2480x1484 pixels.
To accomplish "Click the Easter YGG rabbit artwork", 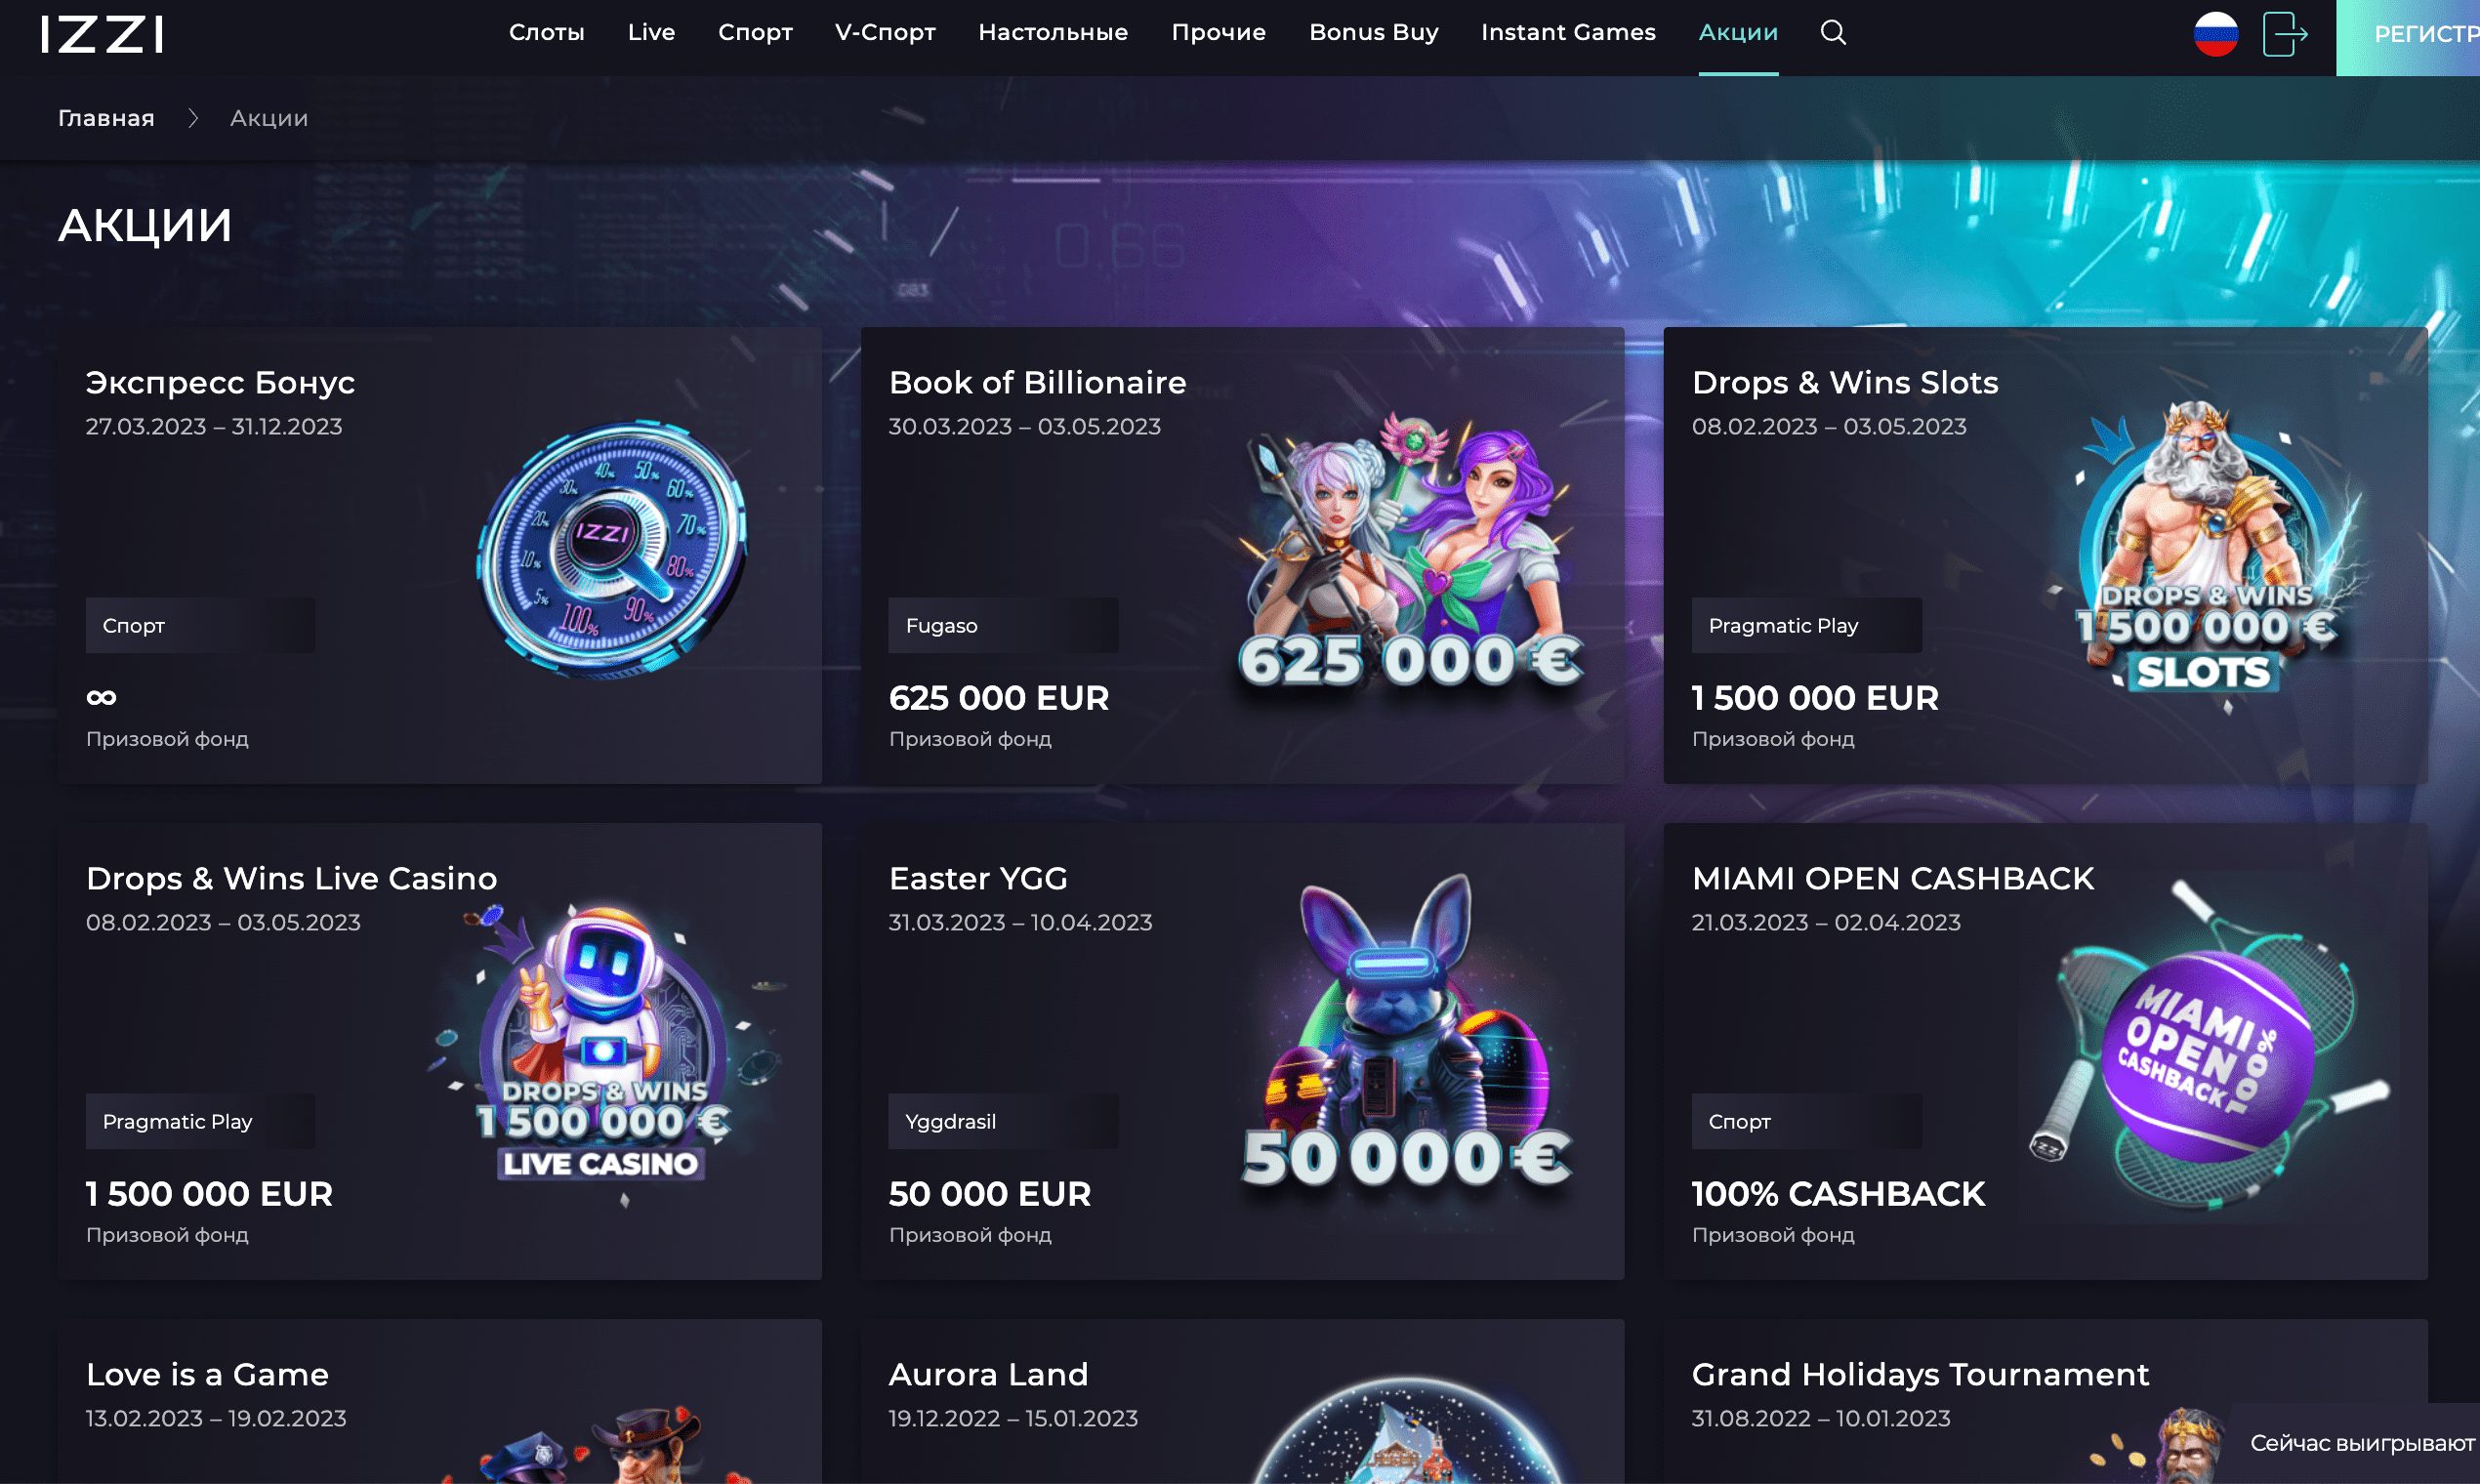I will pos(1405,1038).
